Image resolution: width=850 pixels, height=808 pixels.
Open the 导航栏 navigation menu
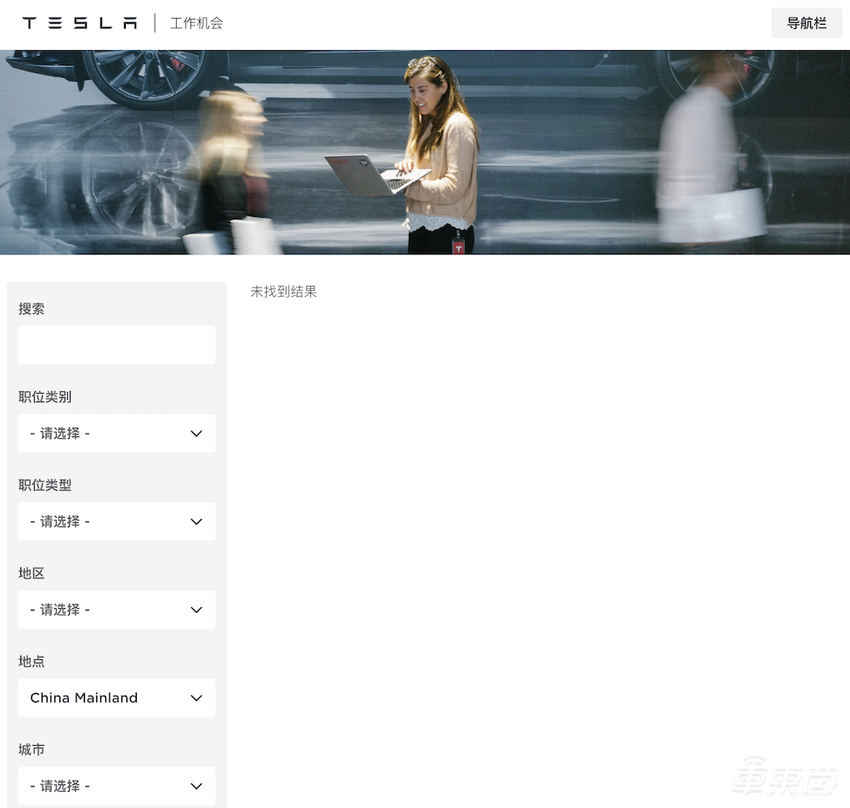pyautogui.click(x=806, y=23)
